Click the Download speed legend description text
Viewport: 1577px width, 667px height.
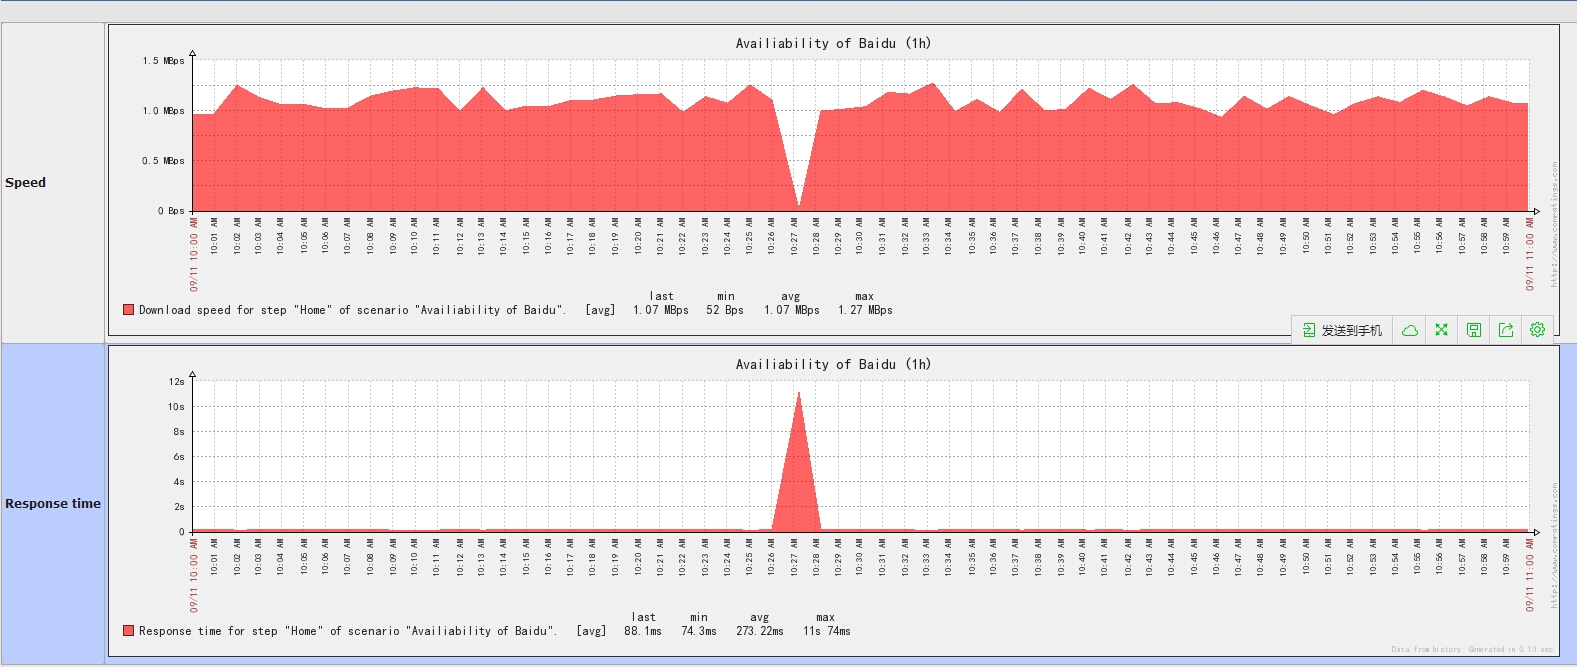coord(352,310)
